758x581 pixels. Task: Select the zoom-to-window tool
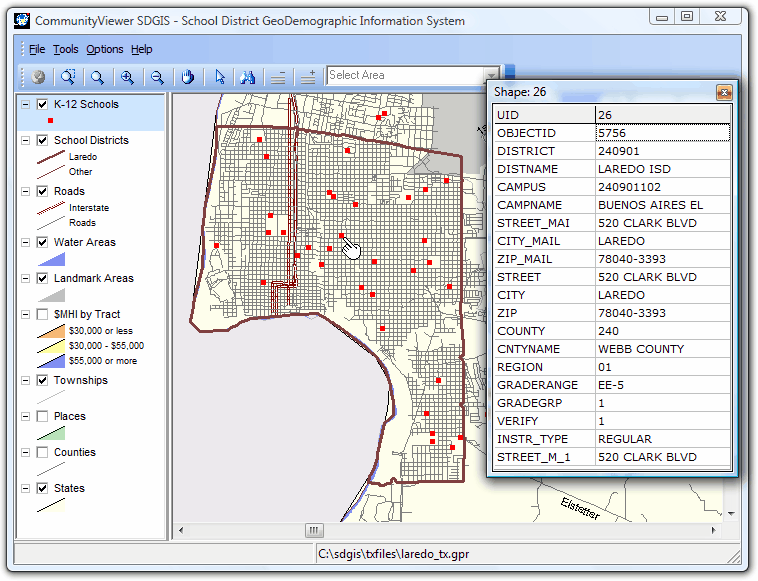[x=68, y=76]
